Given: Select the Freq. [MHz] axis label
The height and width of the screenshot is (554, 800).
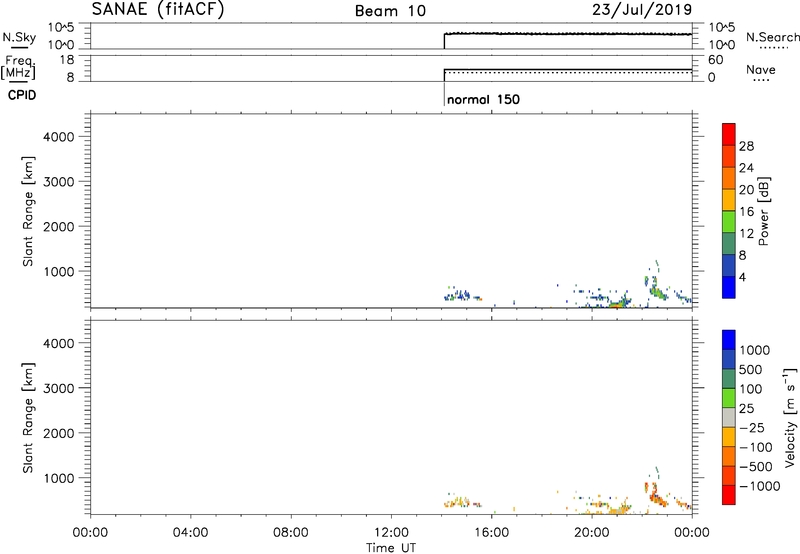Looking at the screenshot, I should pos(18,67).
